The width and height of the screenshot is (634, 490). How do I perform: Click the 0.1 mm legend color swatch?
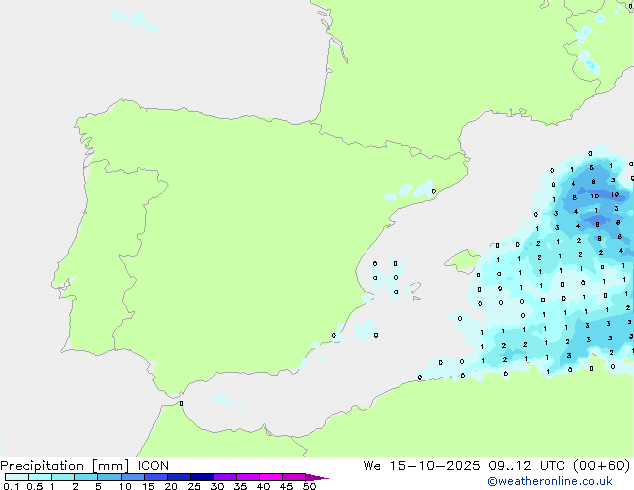pos(17,477)
